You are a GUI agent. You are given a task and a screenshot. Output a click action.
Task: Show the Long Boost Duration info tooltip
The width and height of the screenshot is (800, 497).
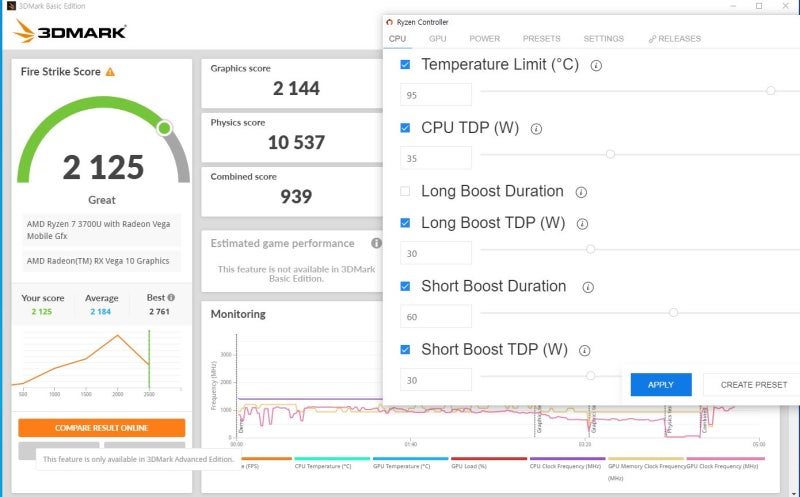pos(581,192)
